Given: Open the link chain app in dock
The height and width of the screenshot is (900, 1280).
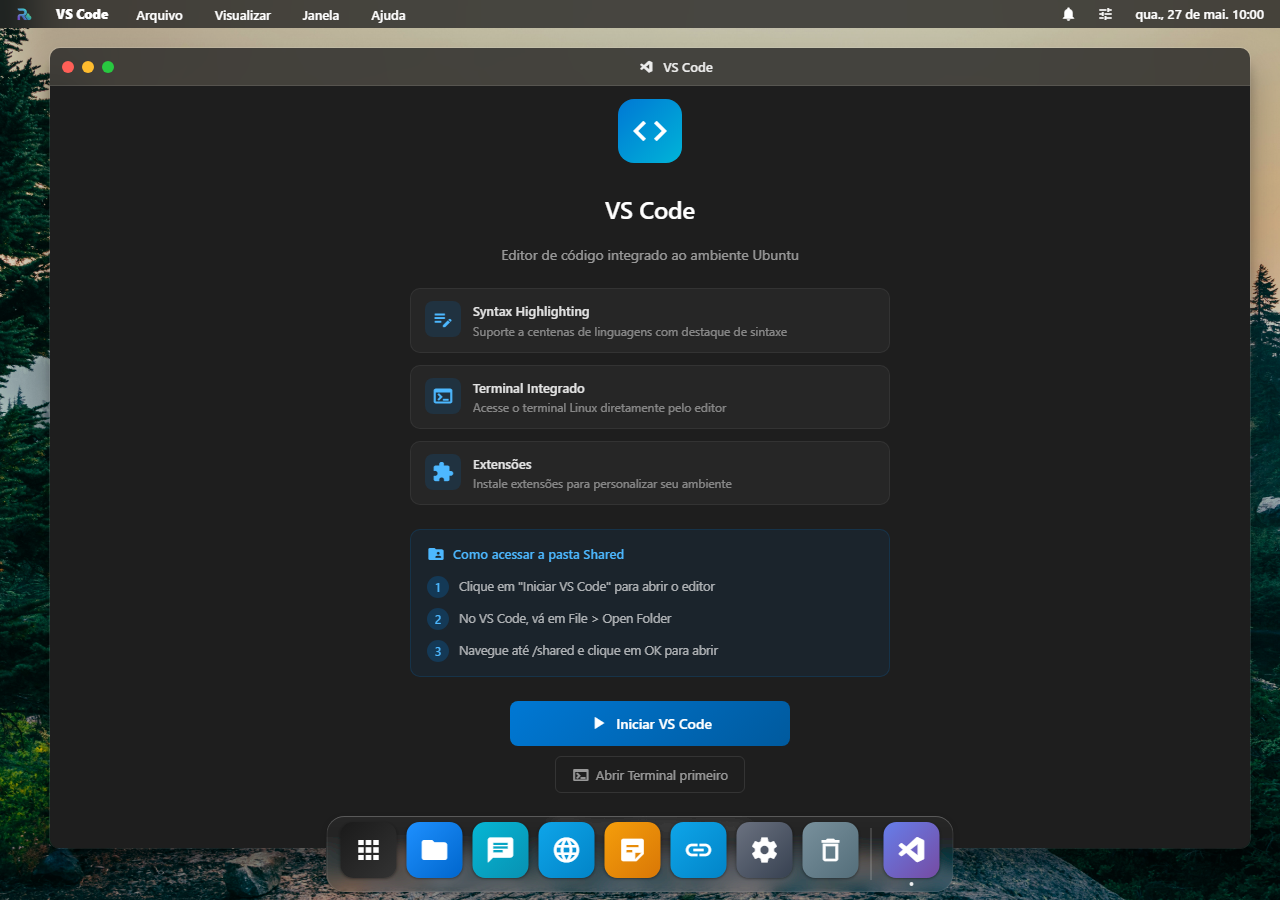Looking at the screenshot, I should [x=698, y=850].
